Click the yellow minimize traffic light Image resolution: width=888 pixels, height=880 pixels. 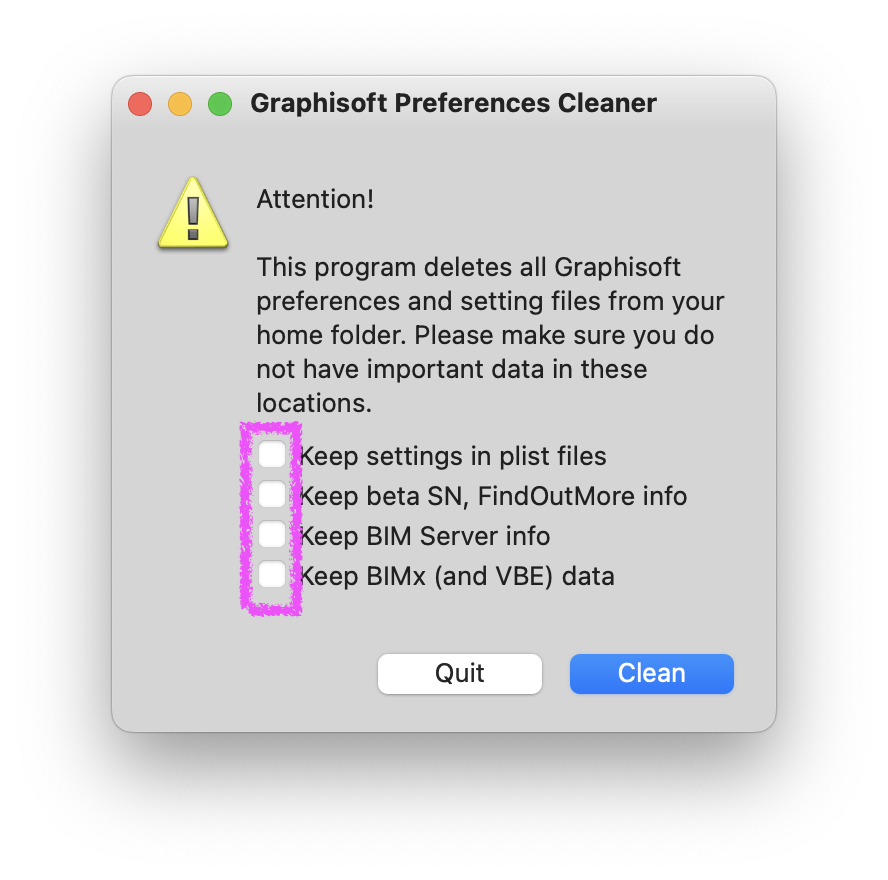(179, 103)
